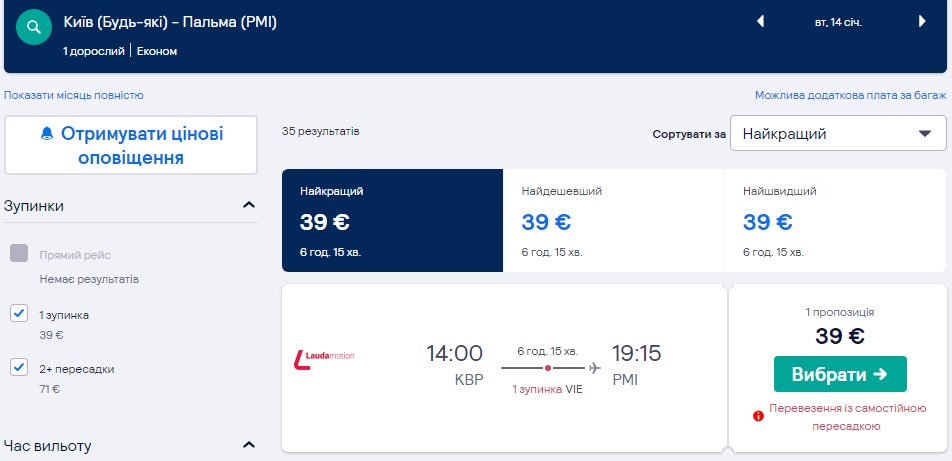Click the red VIE stopover dot
952x461 pixels.
(x=548, y=368)
